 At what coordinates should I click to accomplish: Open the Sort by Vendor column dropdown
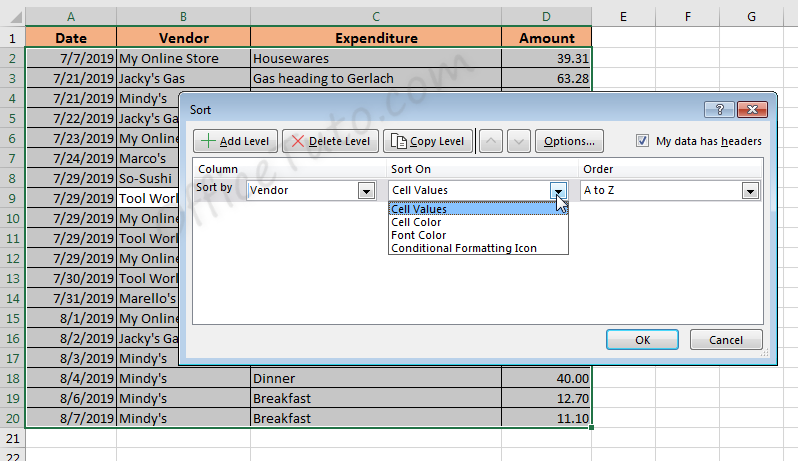pyautogui.click(x=366, y=191)
